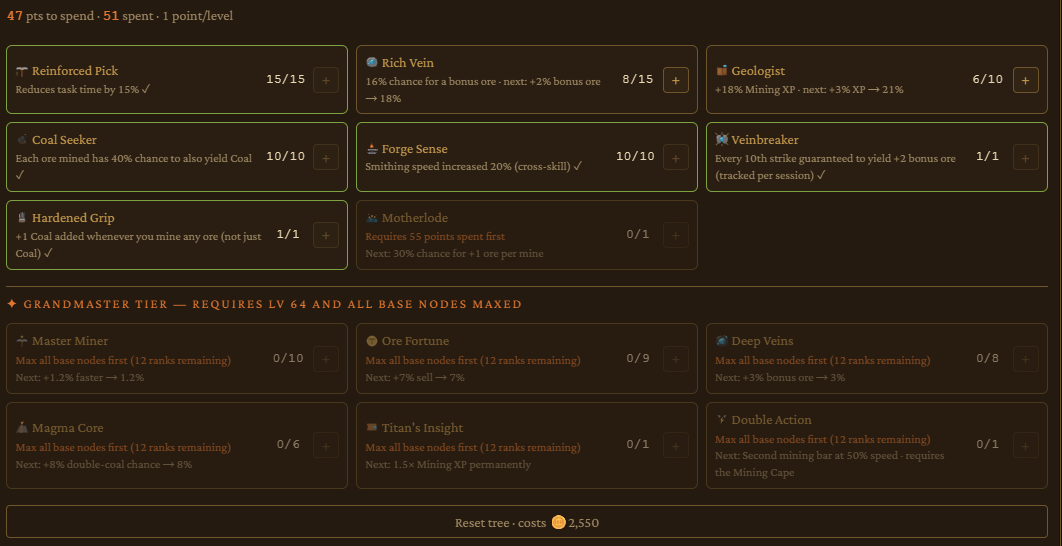Click the Forge Sense anvil icon

coord(372,148)
